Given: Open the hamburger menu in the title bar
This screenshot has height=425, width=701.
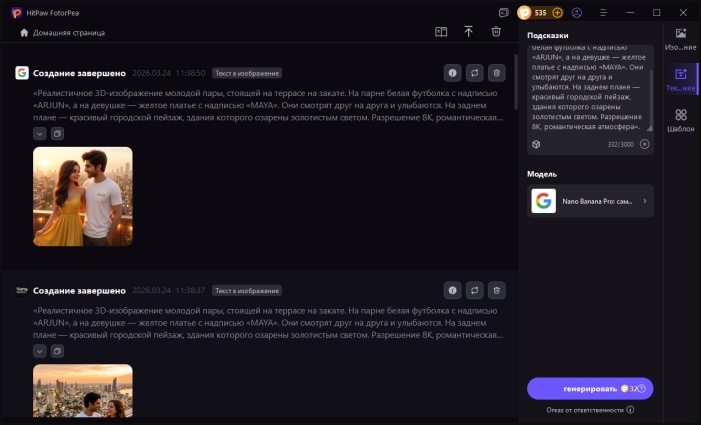Looking at the screenshot, I should [602, 13].
